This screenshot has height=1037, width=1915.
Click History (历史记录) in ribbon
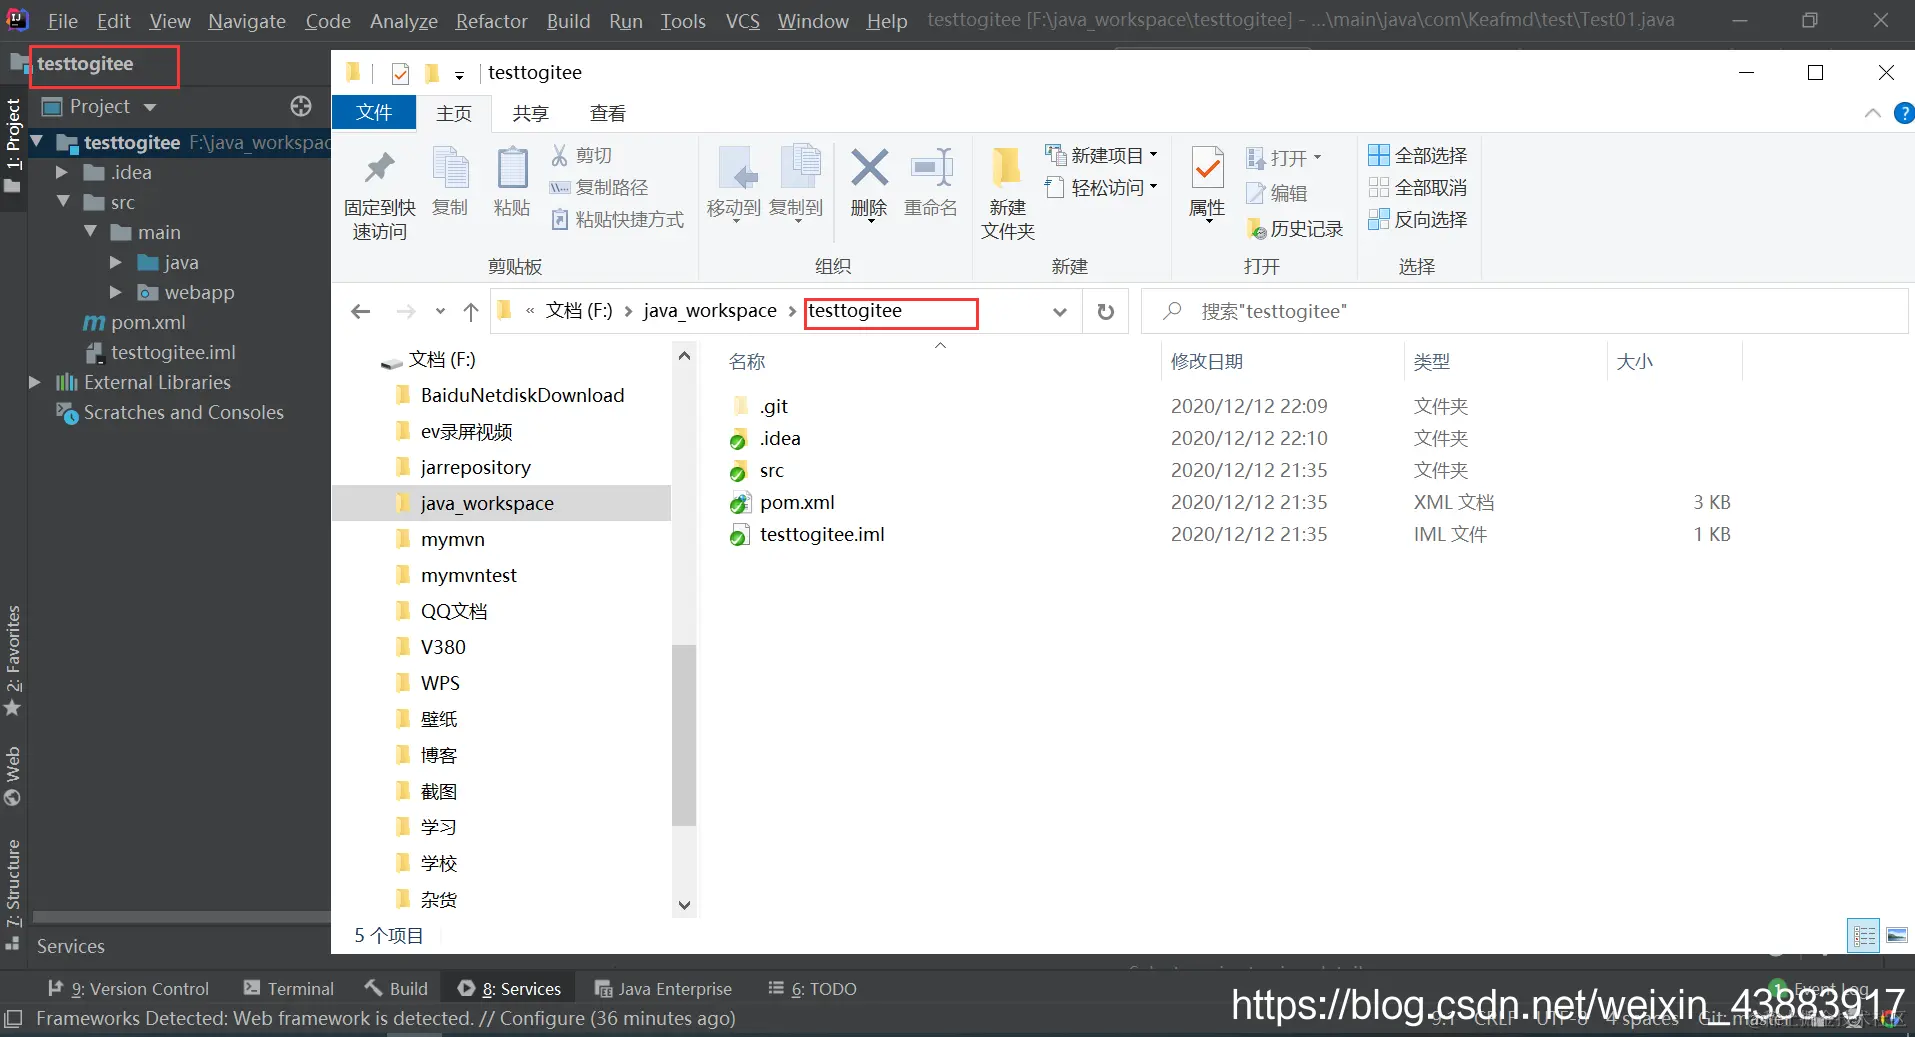coord(1295,229)
